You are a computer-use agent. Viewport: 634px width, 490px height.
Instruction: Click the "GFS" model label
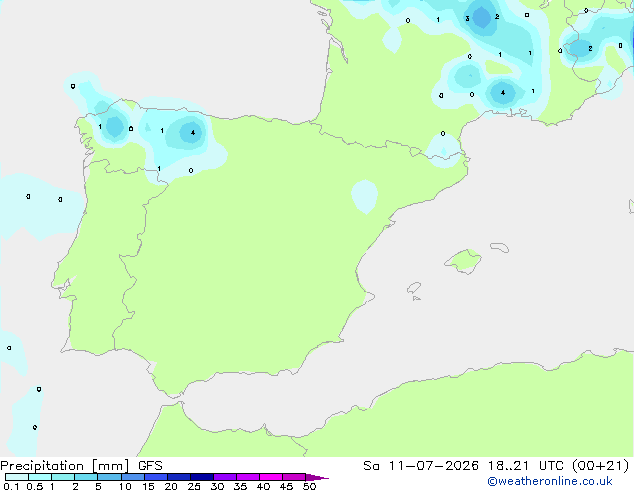[x=150, y=466]
